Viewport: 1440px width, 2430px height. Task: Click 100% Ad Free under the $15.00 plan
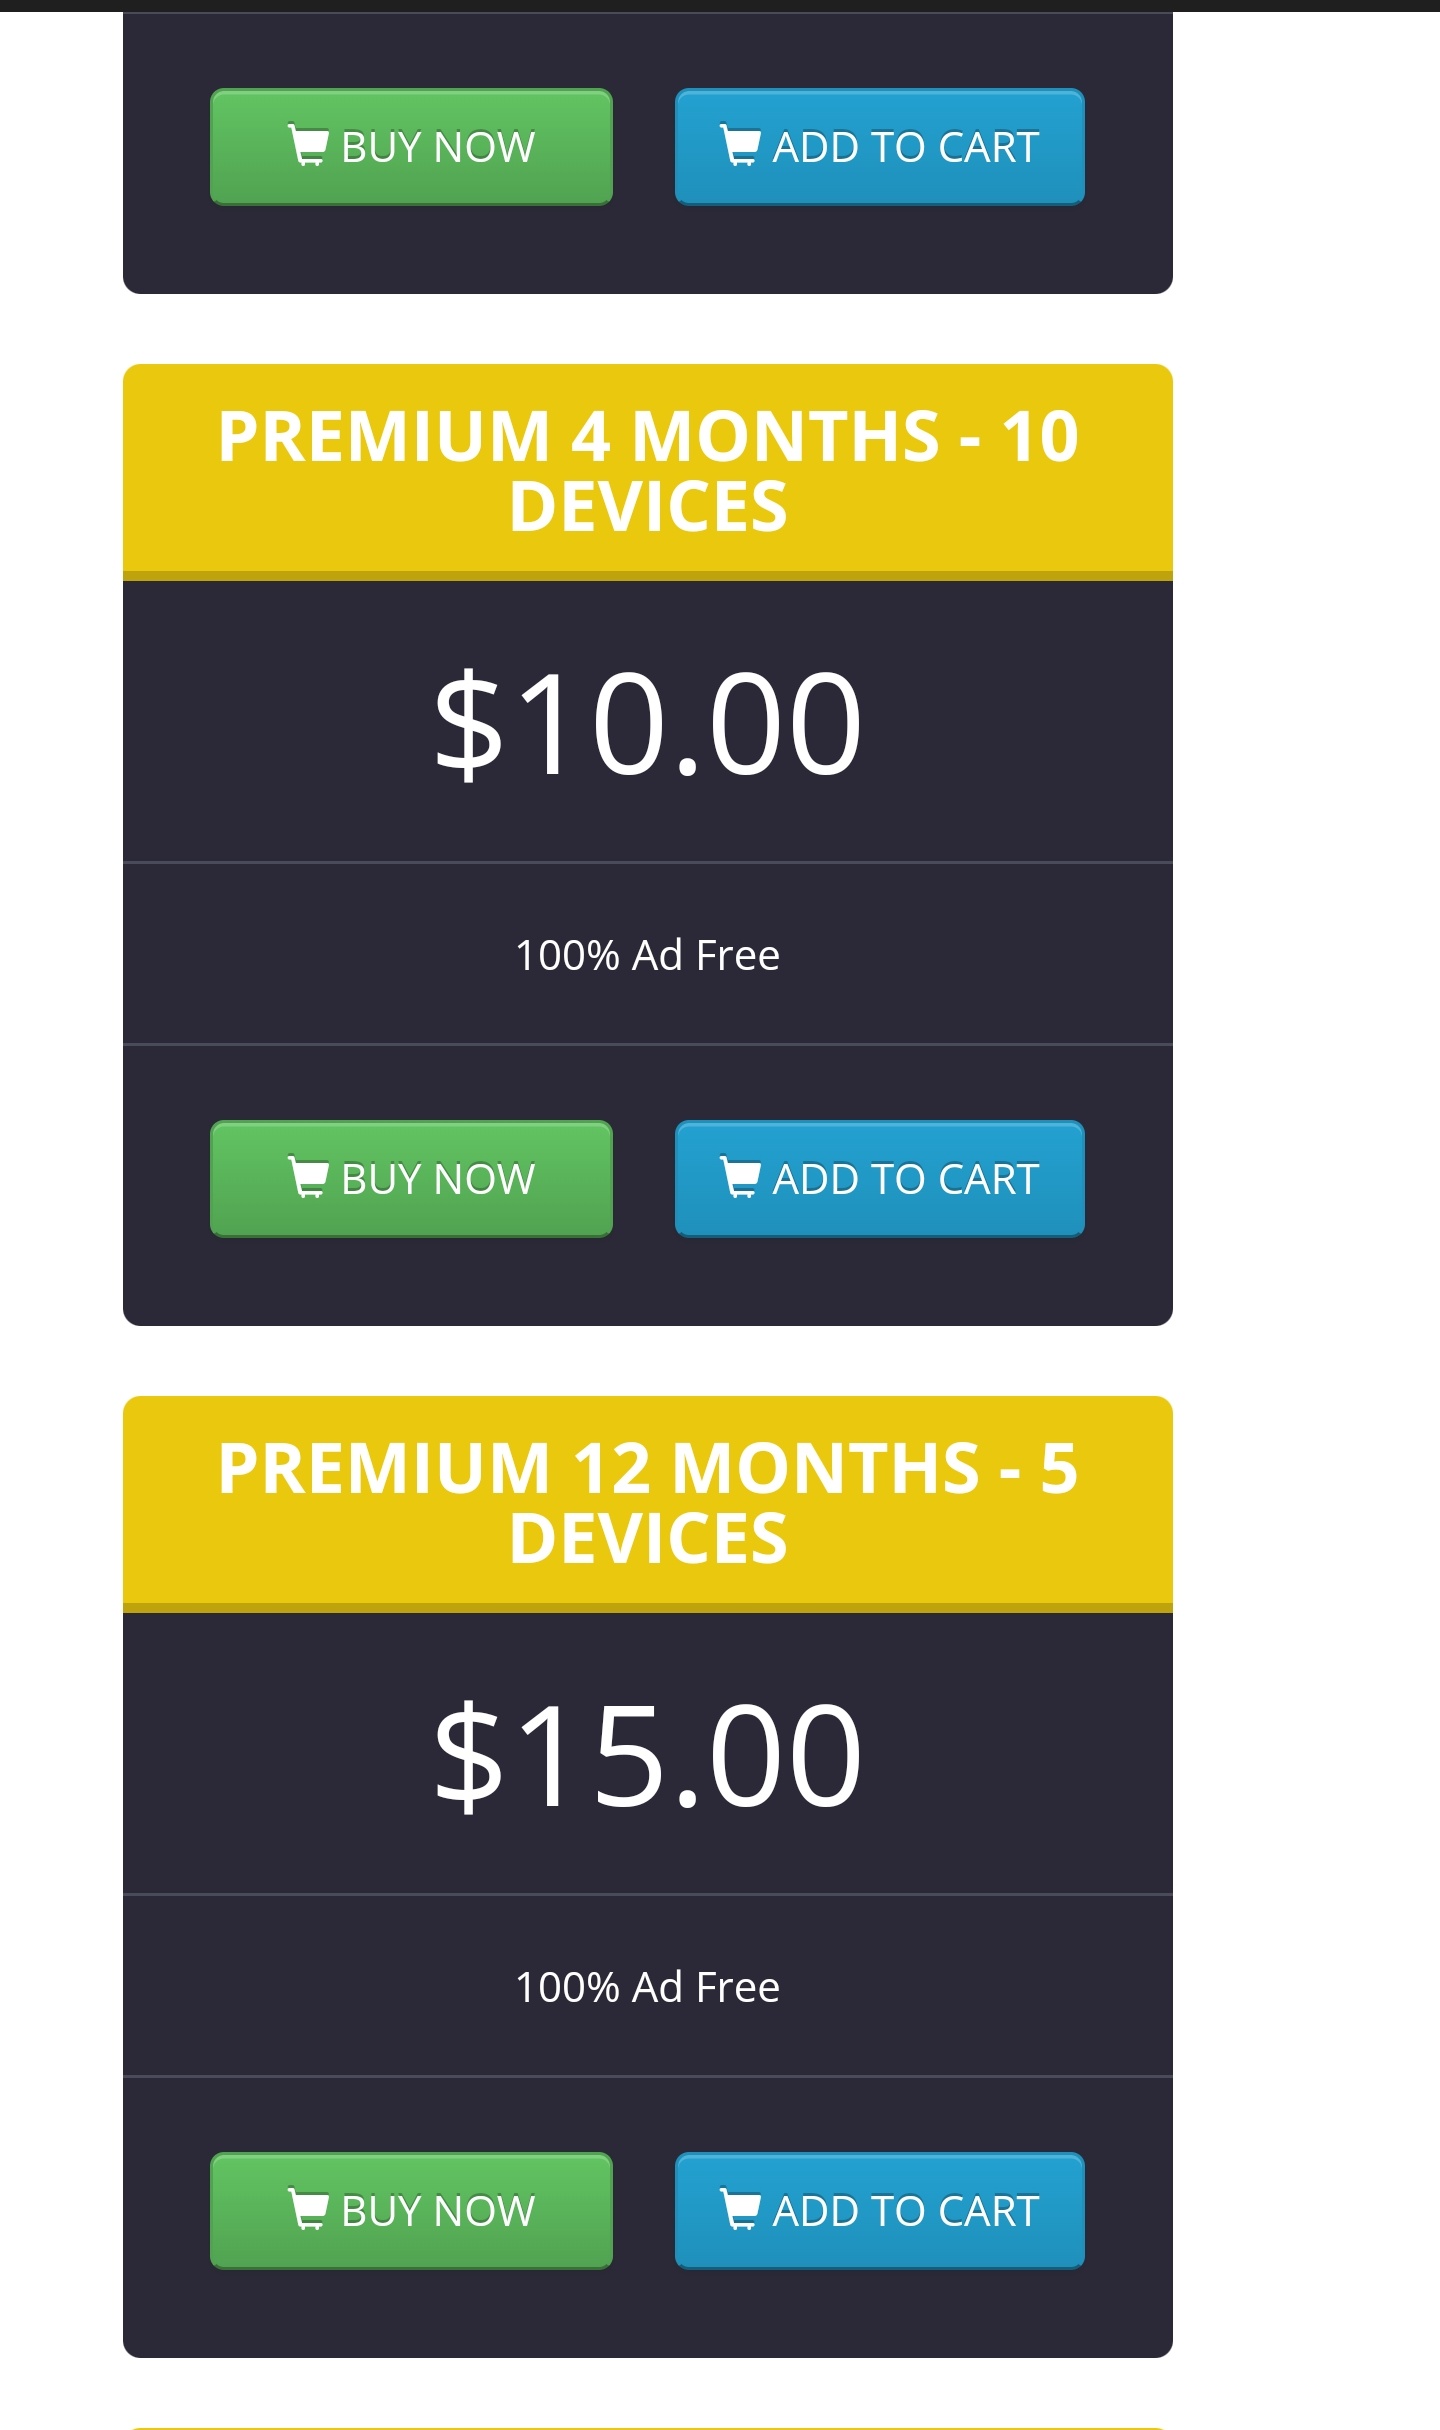pos(648,1987)
